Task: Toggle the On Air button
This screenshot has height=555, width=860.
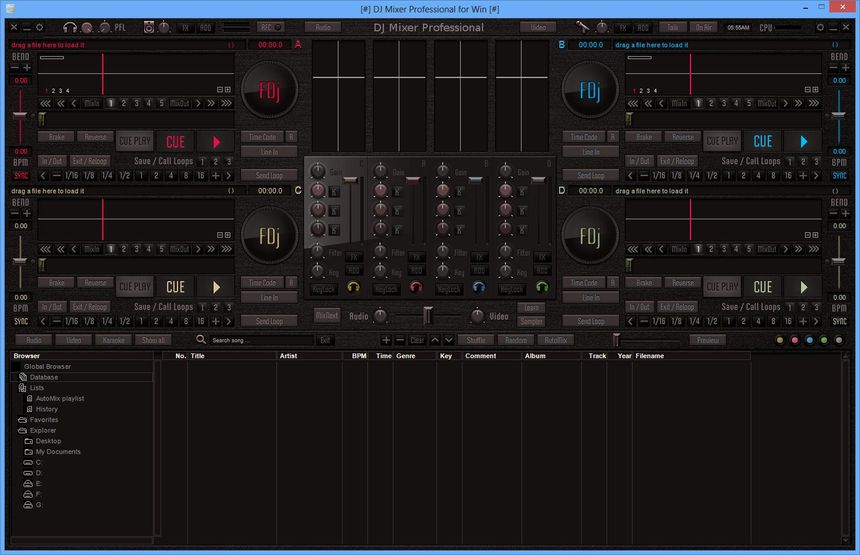Action: tap(703, 27)
